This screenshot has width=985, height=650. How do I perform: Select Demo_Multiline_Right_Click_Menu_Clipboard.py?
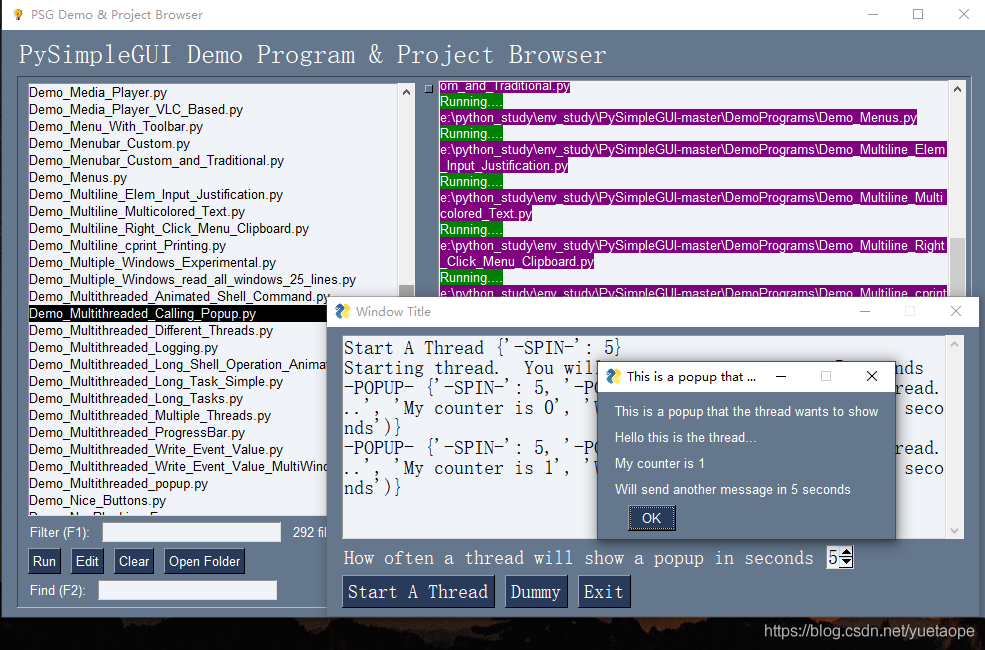tap(169, 228)
